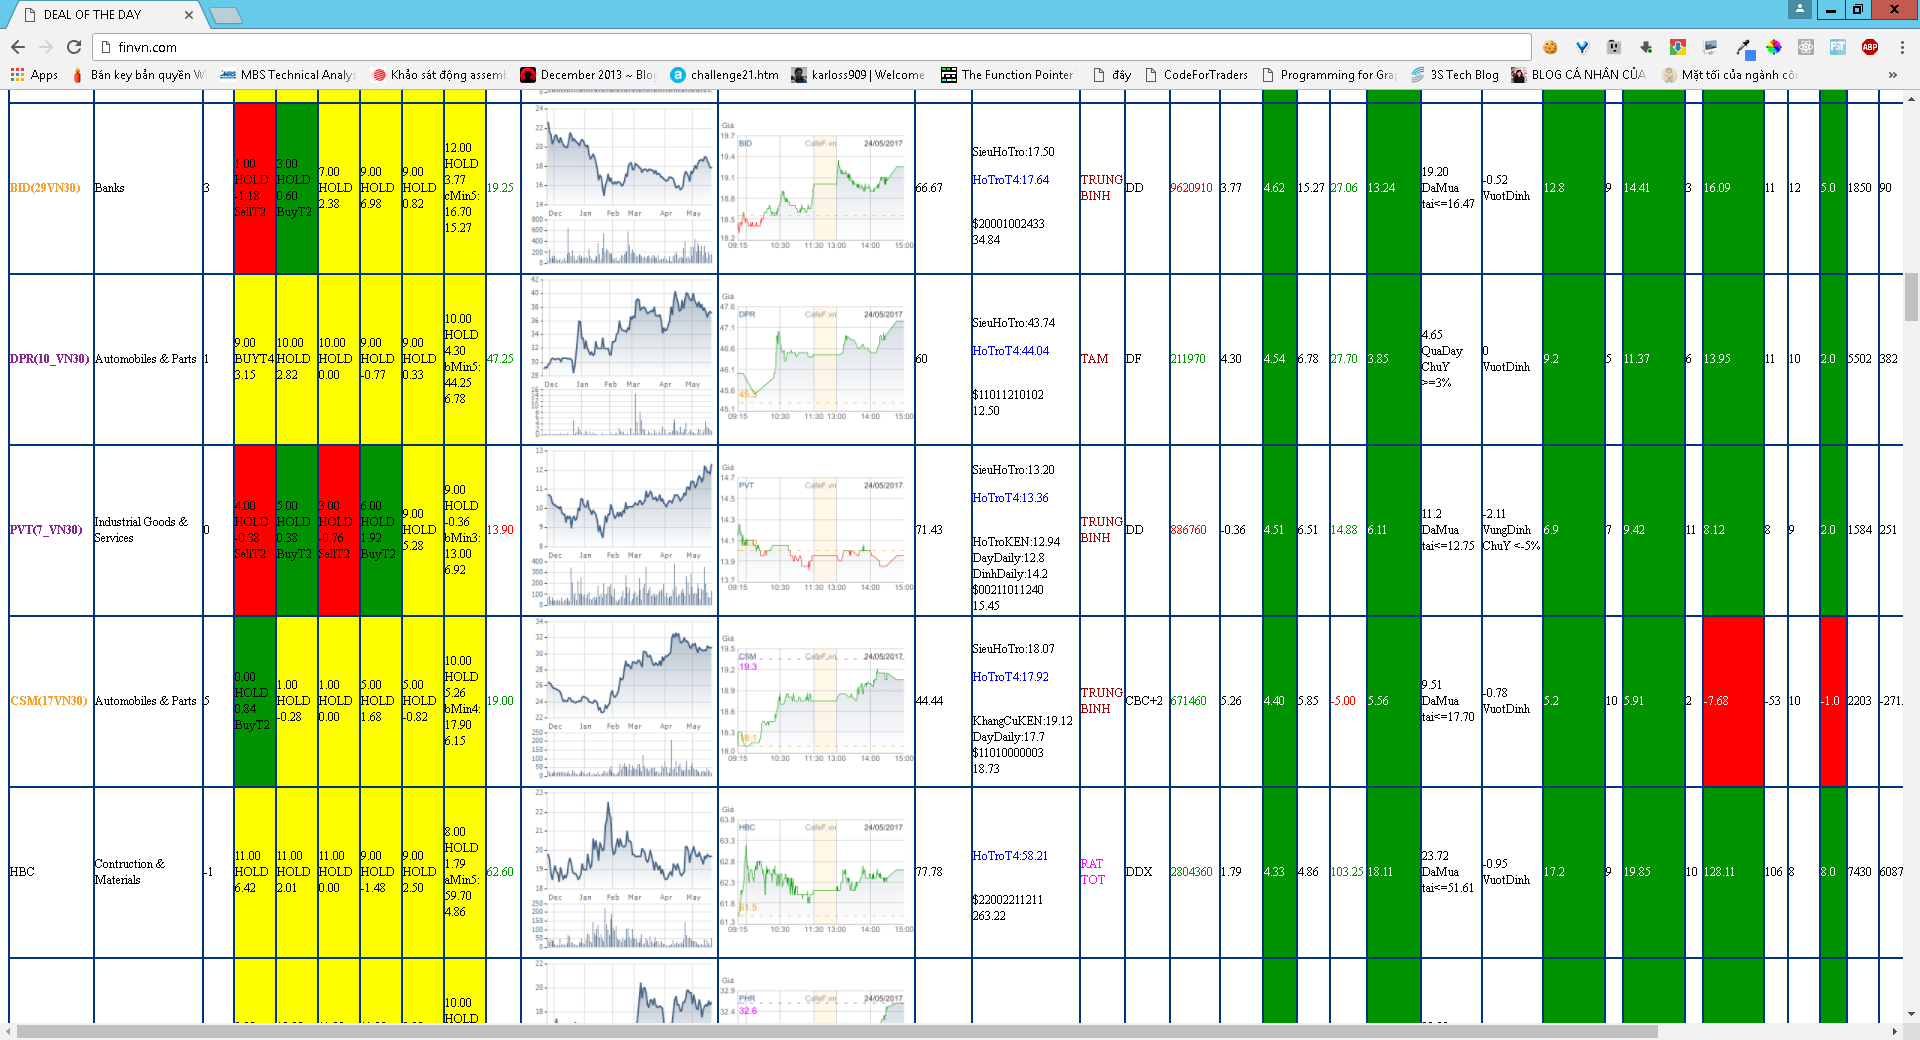1920x1040 pixels.
Task: Click the cookie extension icon
Action: [x=1550, y=47]
